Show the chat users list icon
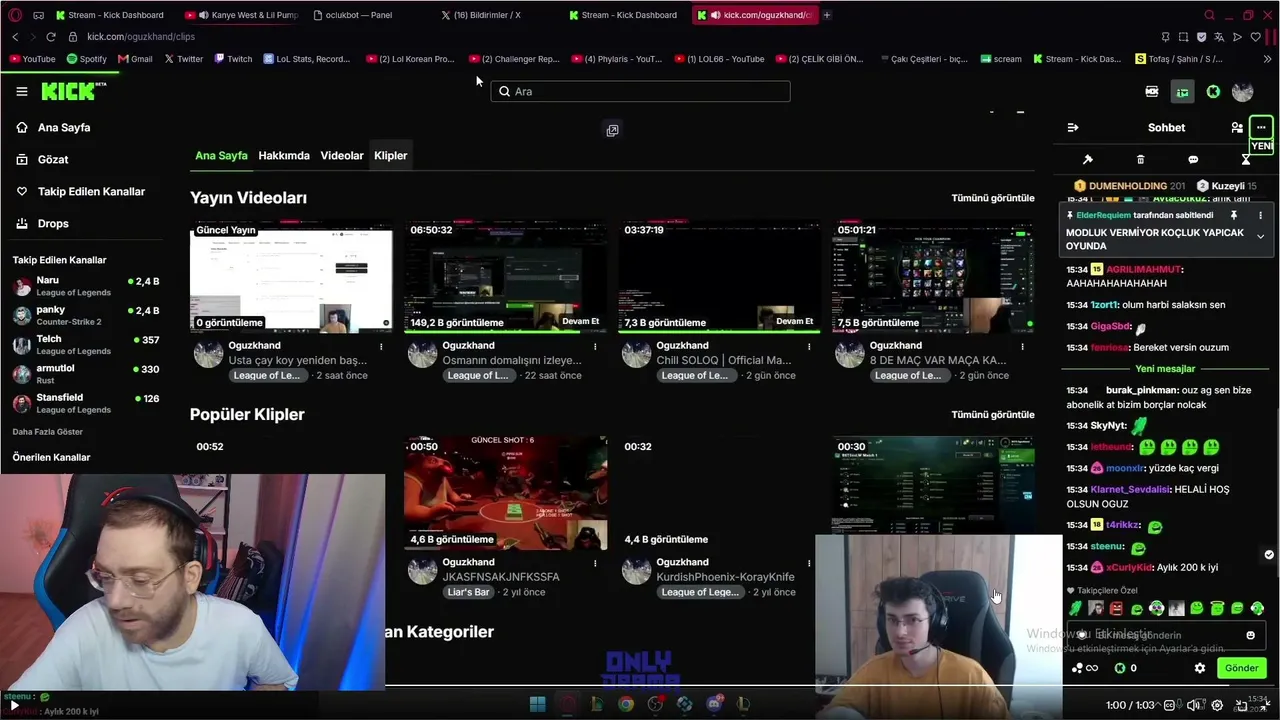Viewport: 1280px width, 720px height. [1237, 128]
